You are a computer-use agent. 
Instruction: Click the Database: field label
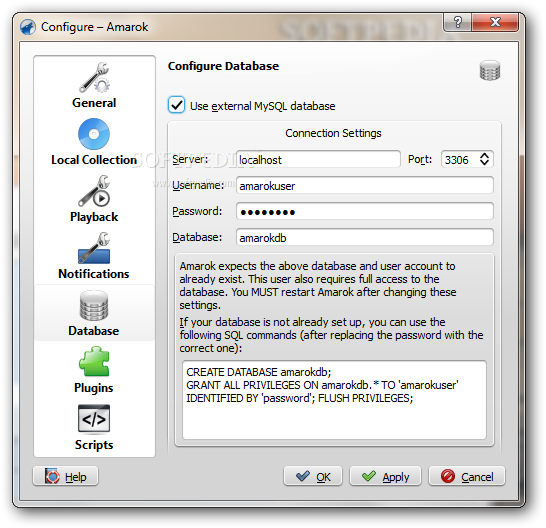tap(197, 238)
